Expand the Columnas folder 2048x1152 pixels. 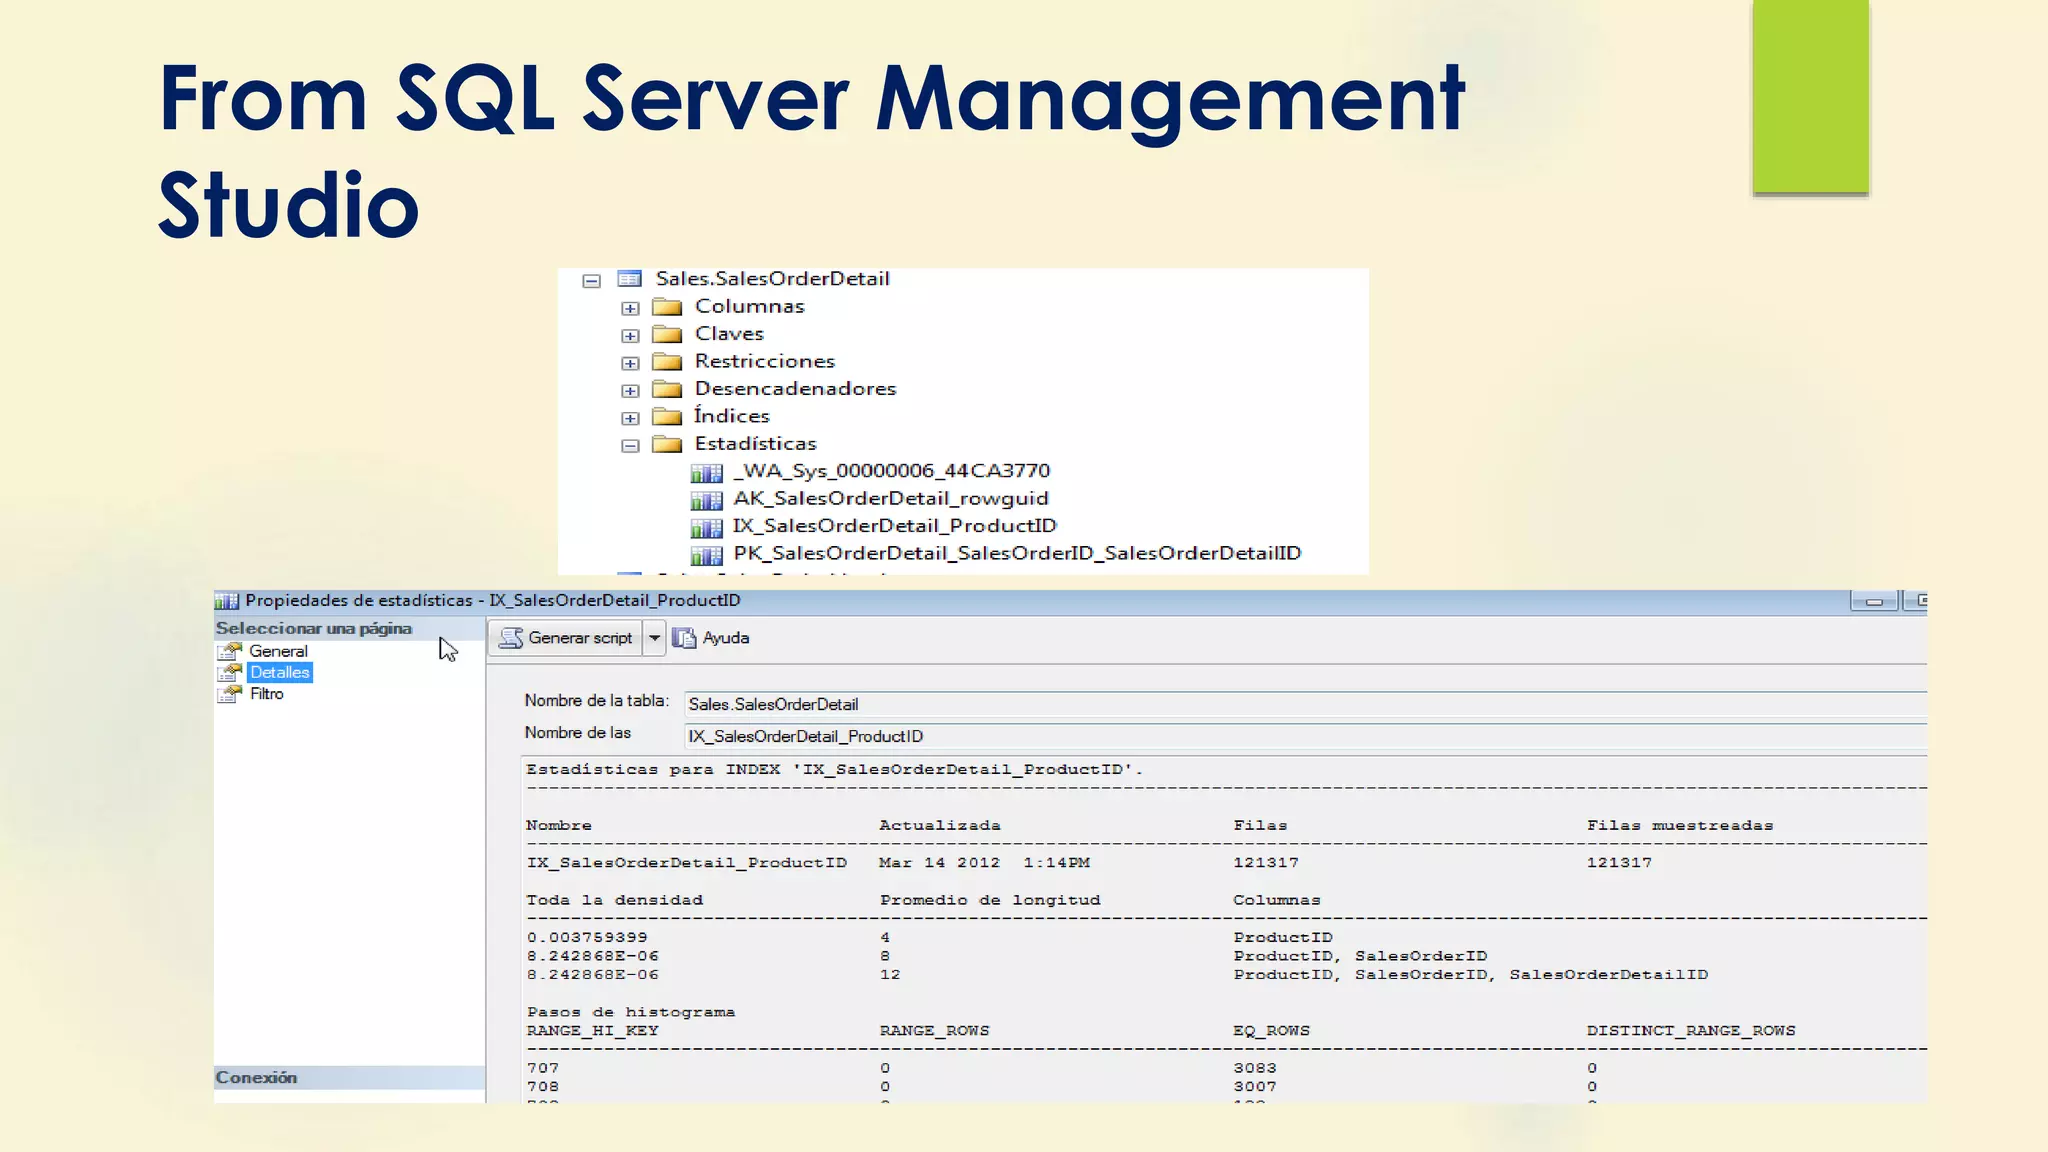click(x=630, y=308)
